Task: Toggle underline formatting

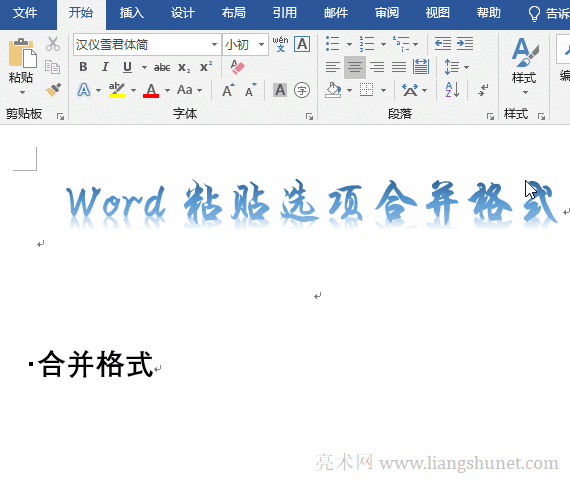Action: tap(127, 67)
